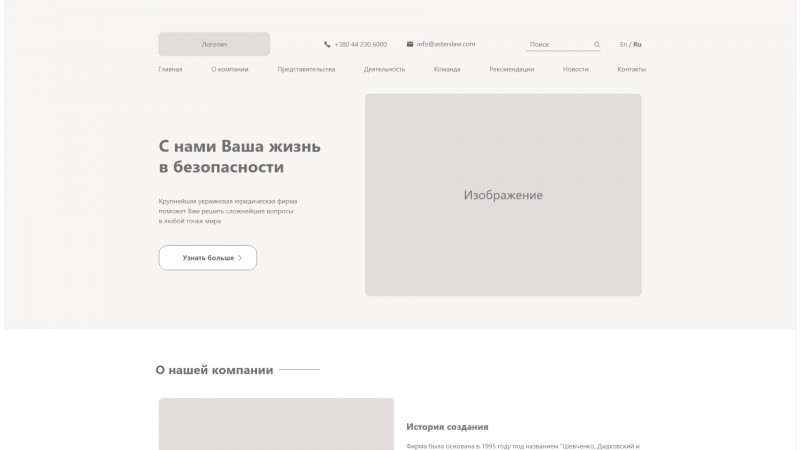Image resolution: width=800 pixels, height=450 pixels.
Task: Open the Рекомендации menu item
Action: coord(512,69)
